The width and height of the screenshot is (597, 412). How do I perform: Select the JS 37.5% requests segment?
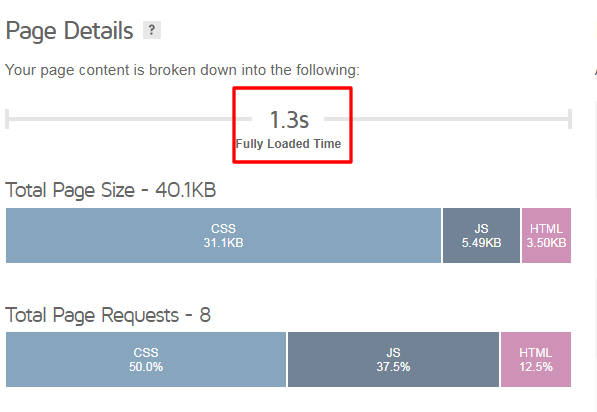point(393,359)
